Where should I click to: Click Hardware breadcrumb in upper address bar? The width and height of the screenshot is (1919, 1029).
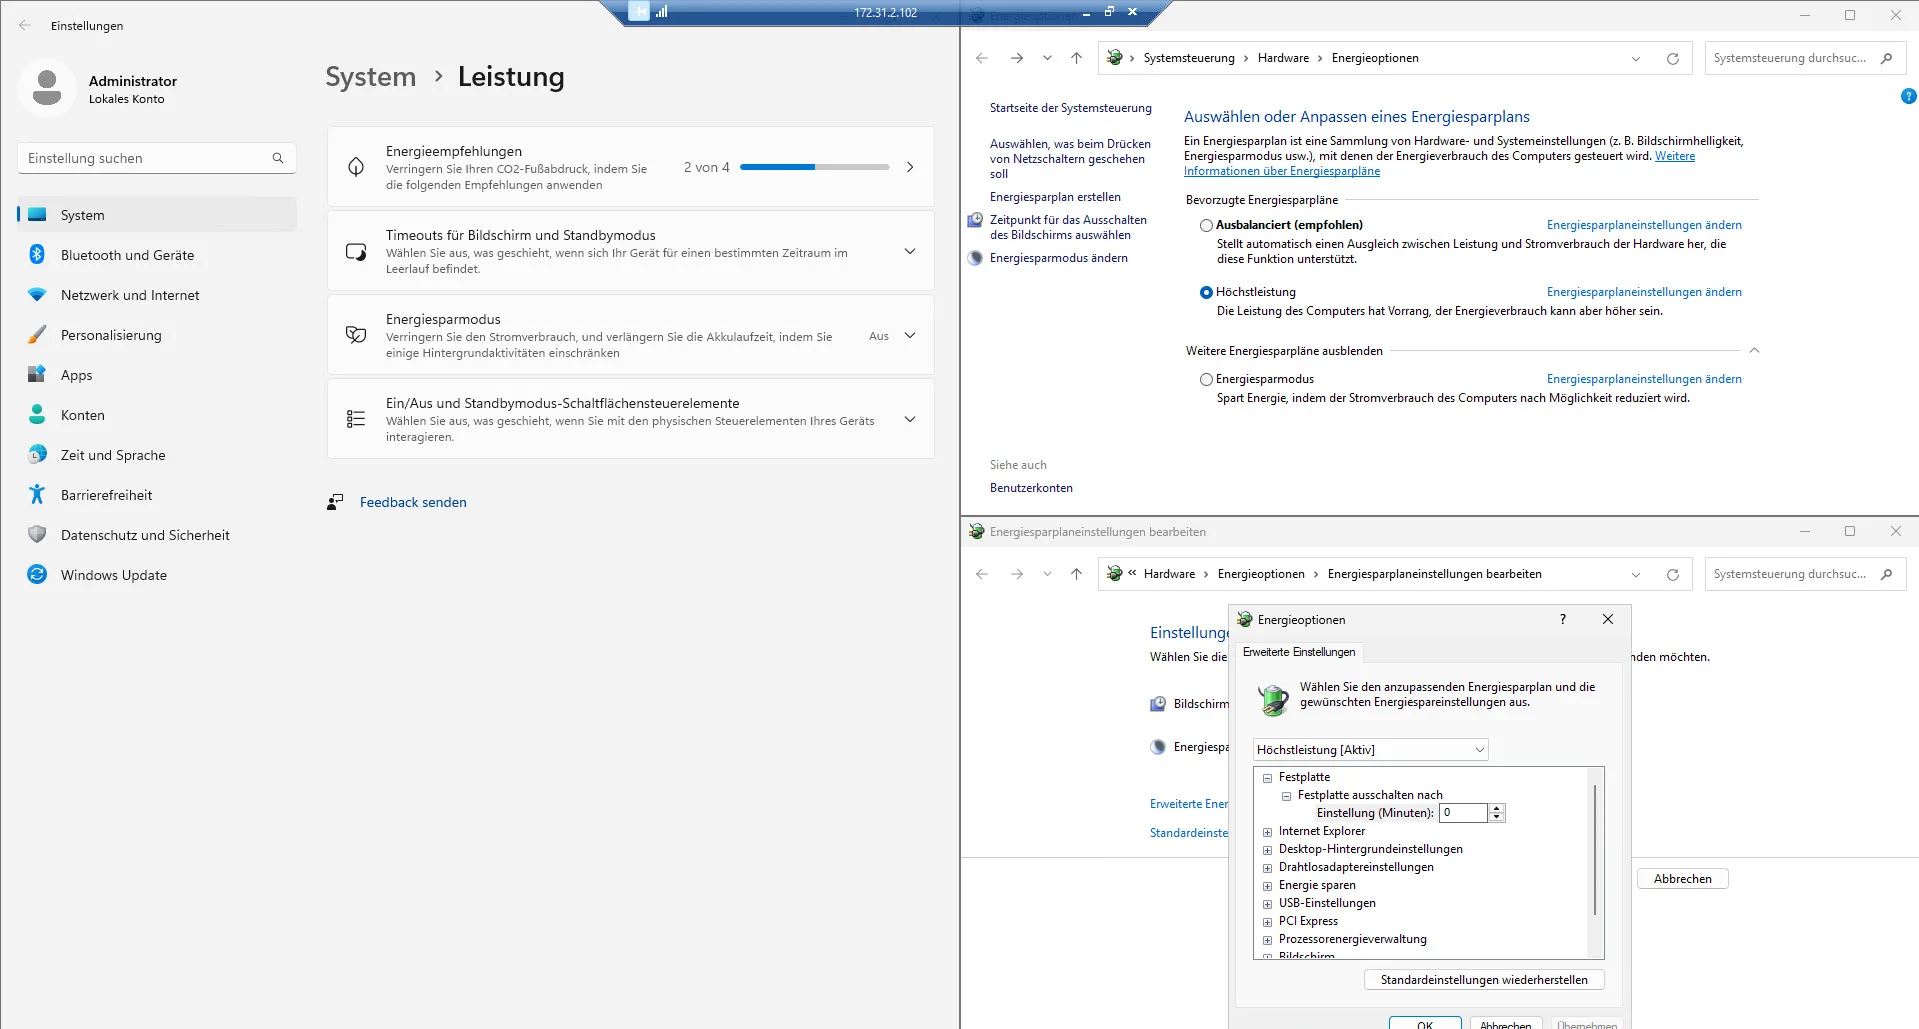coord(1283,58)
